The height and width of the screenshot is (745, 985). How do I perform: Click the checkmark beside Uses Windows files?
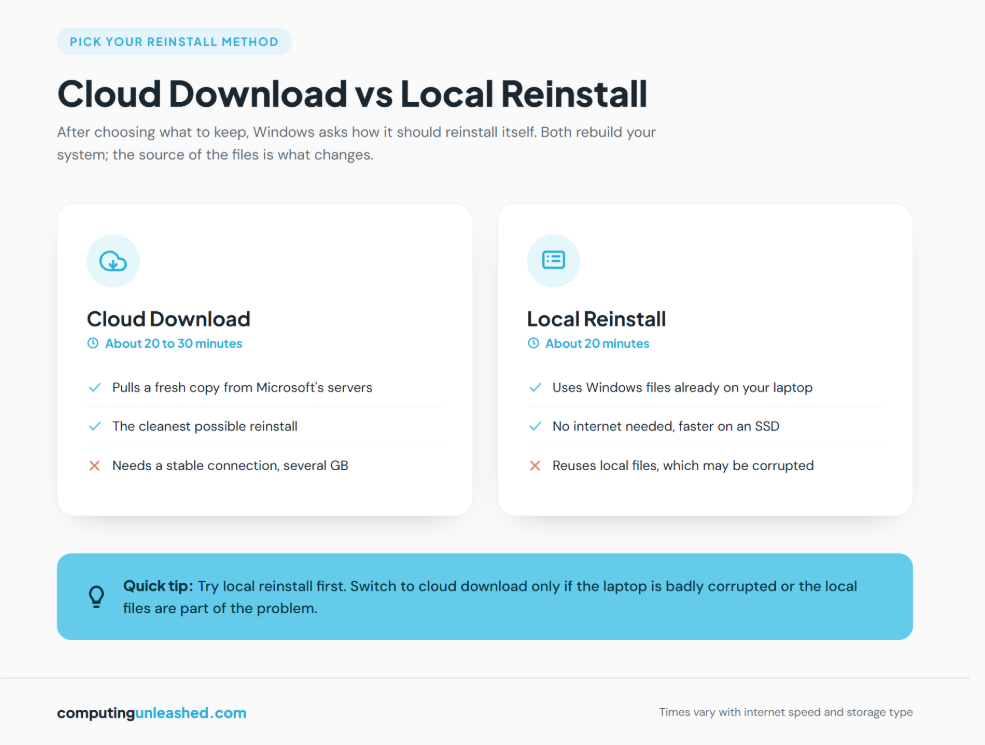point(535,388)
